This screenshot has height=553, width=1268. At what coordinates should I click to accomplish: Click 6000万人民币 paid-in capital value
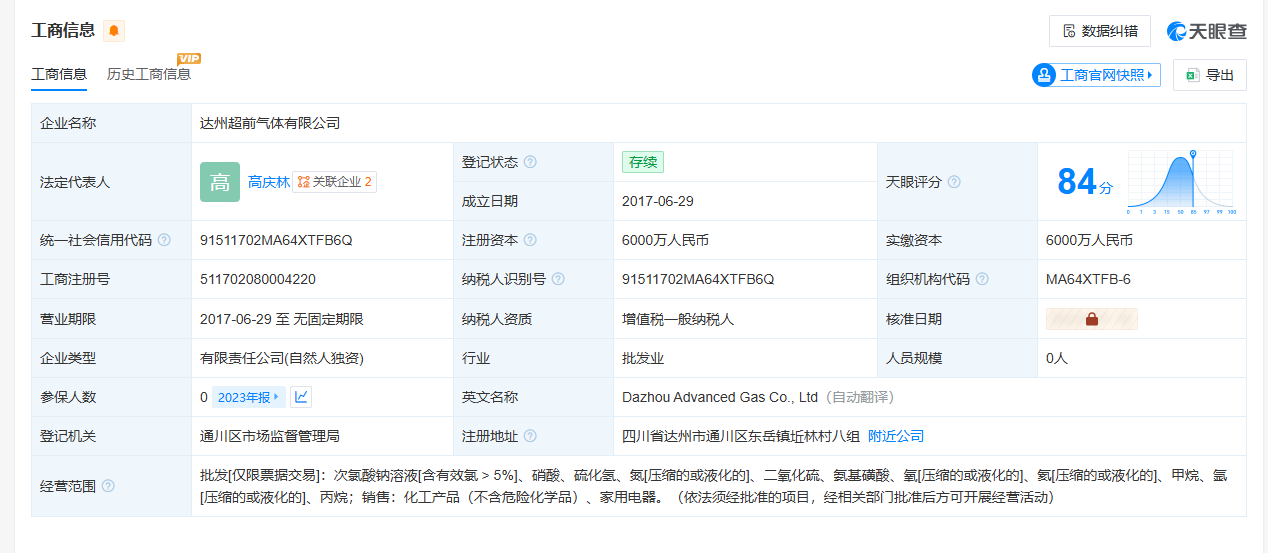click(1090, 240)
